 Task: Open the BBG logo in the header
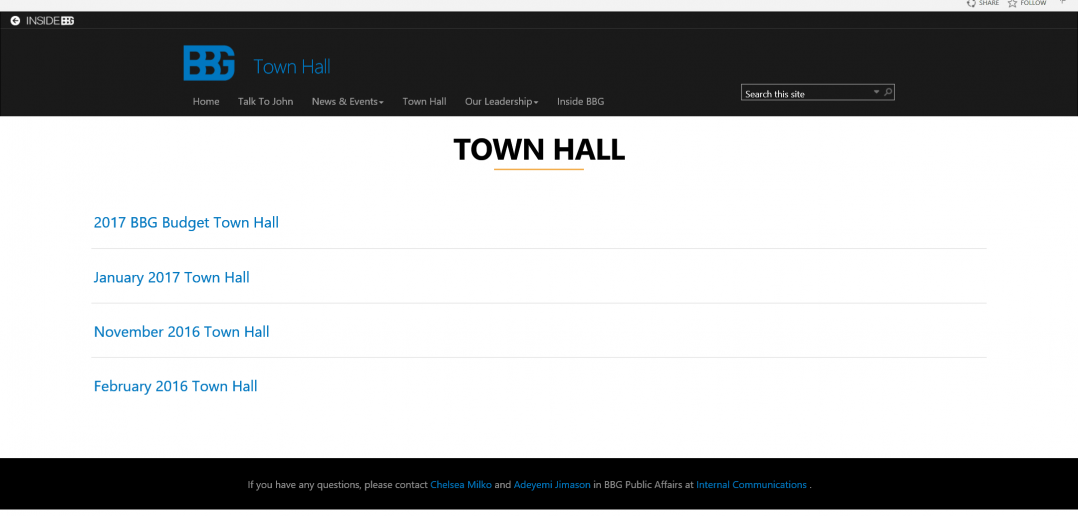coord(209,63)
